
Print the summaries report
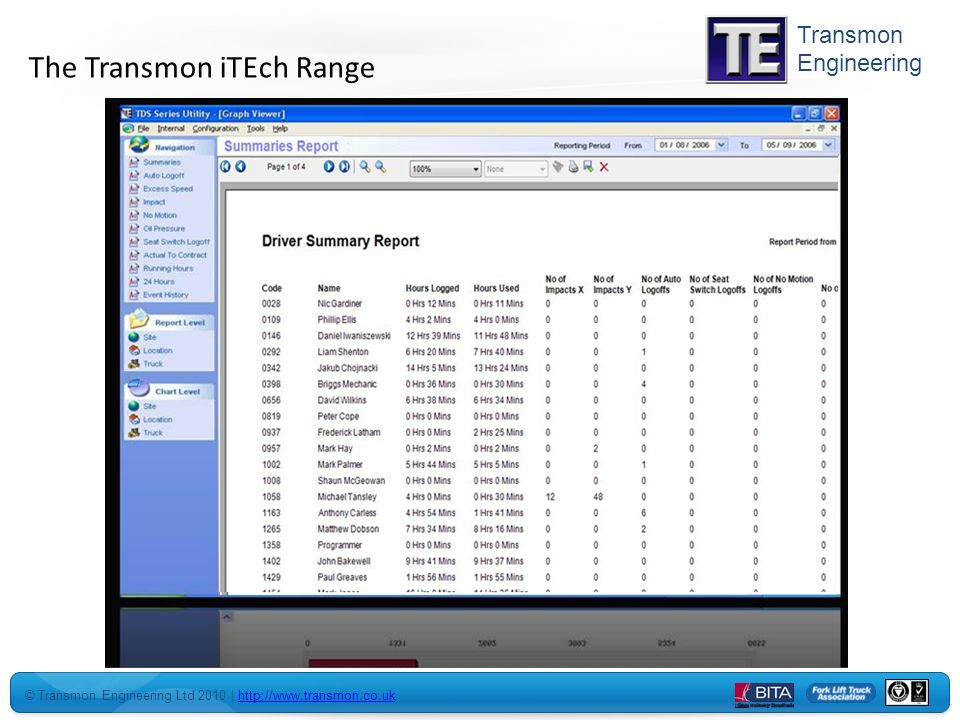click(x=573, y=167)
